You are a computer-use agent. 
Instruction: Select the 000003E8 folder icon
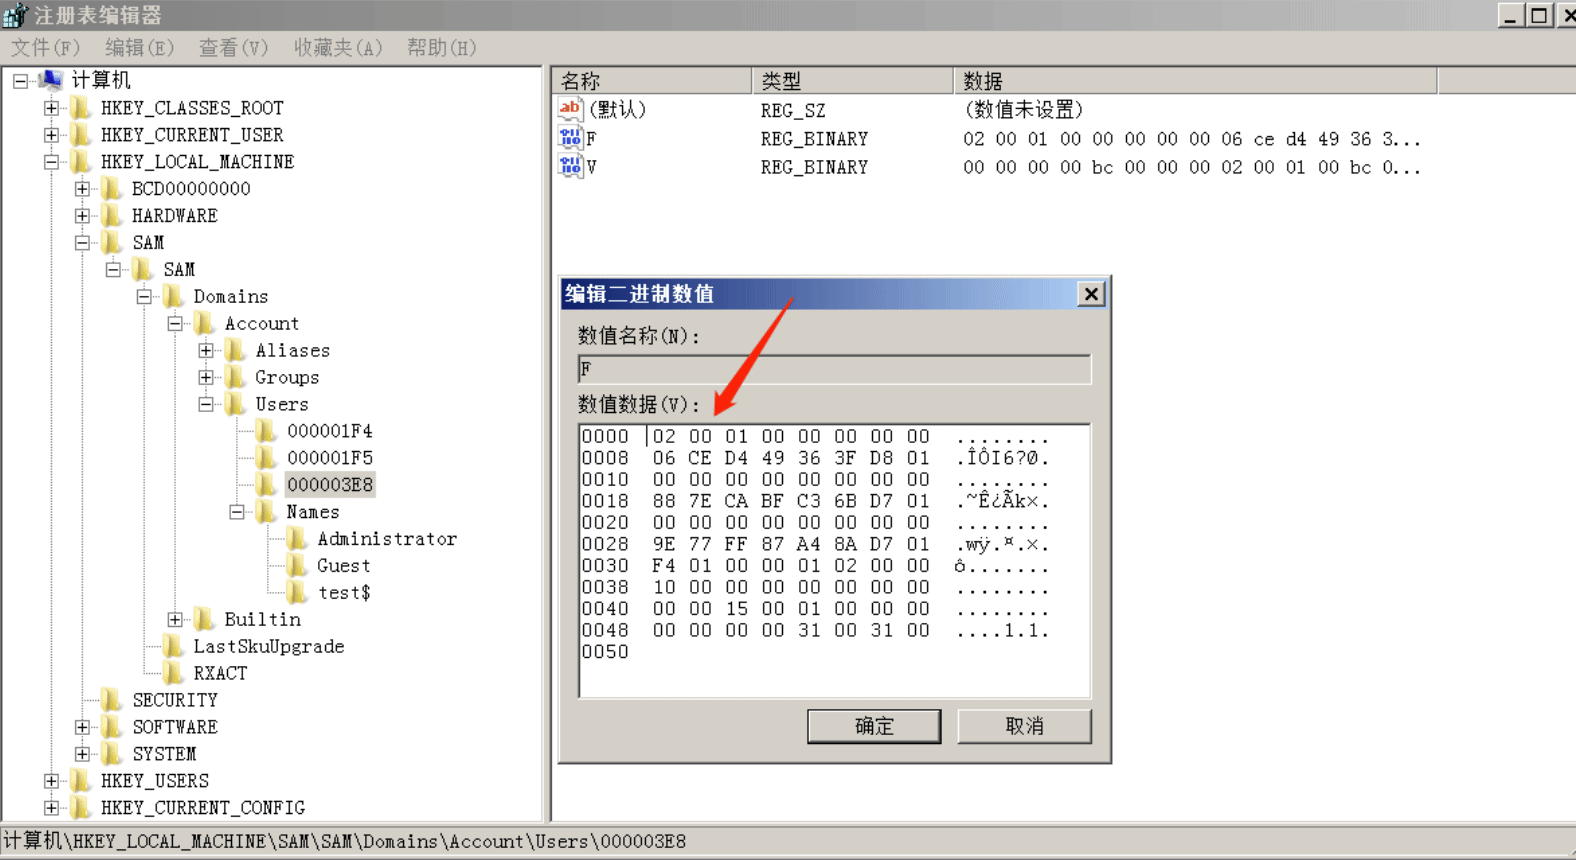[x=266, y=484]
